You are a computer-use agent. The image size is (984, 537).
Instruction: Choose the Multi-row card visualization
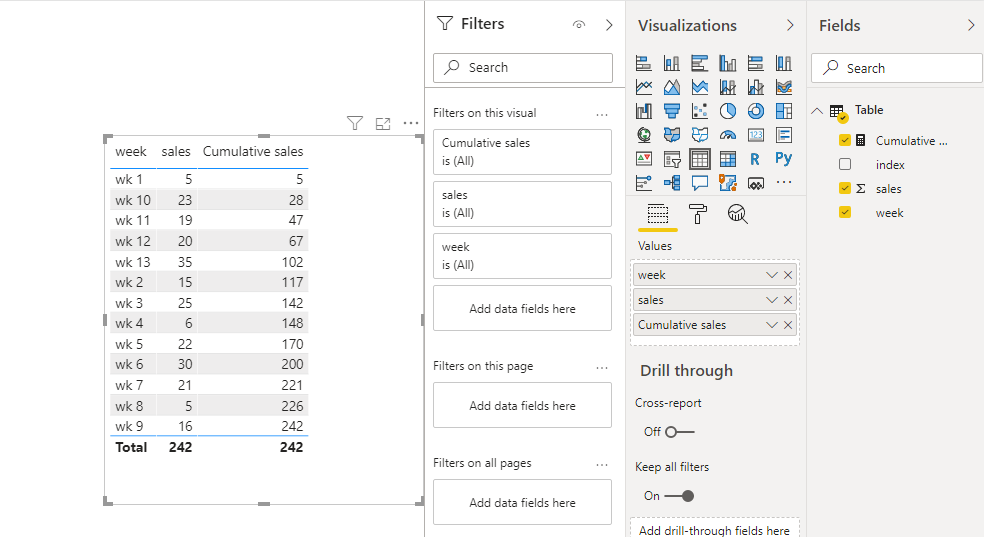pyautogui.click(x=784, y=135)
